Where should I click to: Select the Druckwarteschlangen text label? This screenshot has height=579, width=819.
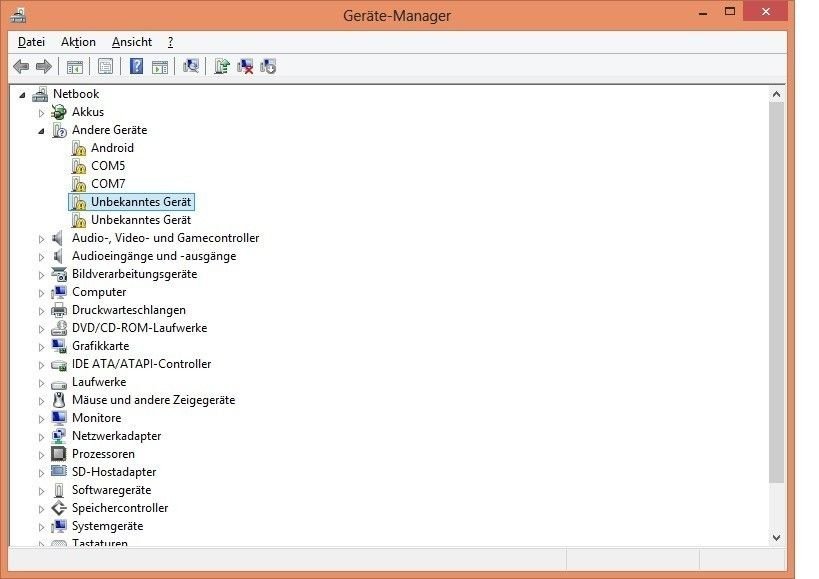[128, 310]
